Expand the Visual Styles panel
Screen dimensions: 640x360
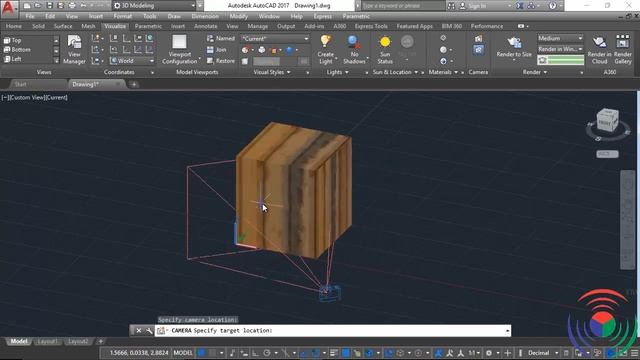(x=272, y=72)
